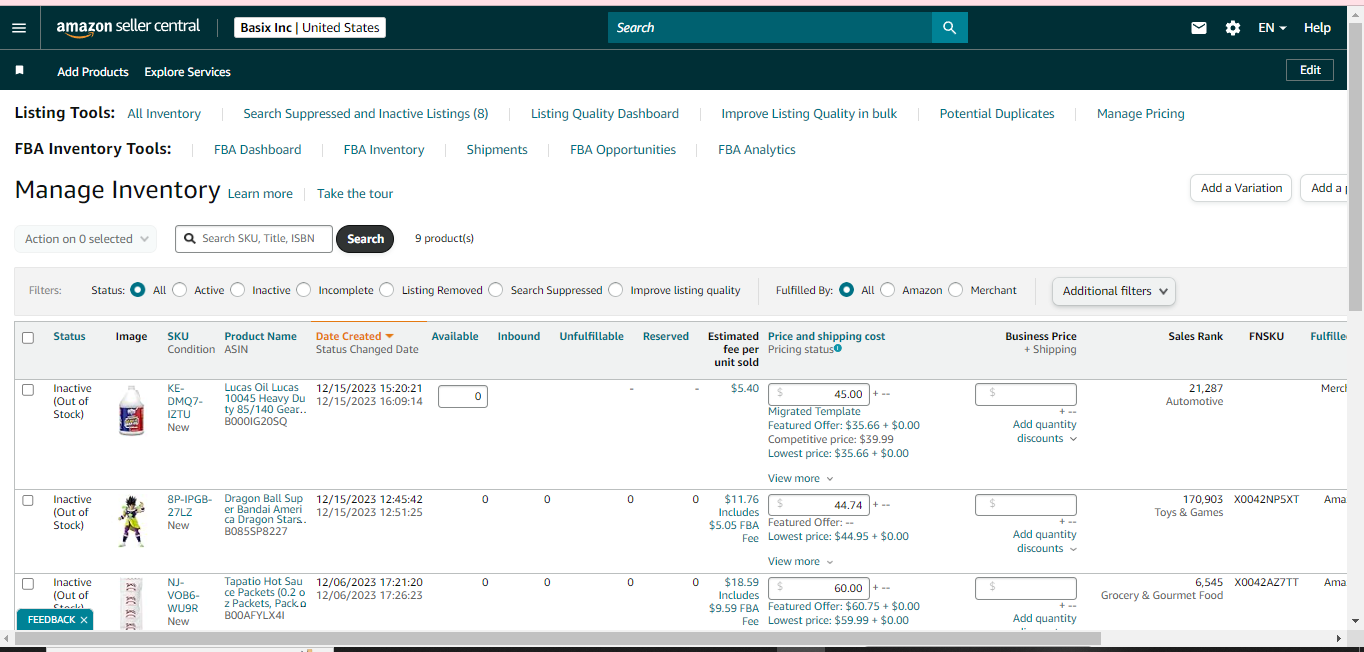Open Potential Duplicates
The image size is (1364, 652).
coord(997,114)
